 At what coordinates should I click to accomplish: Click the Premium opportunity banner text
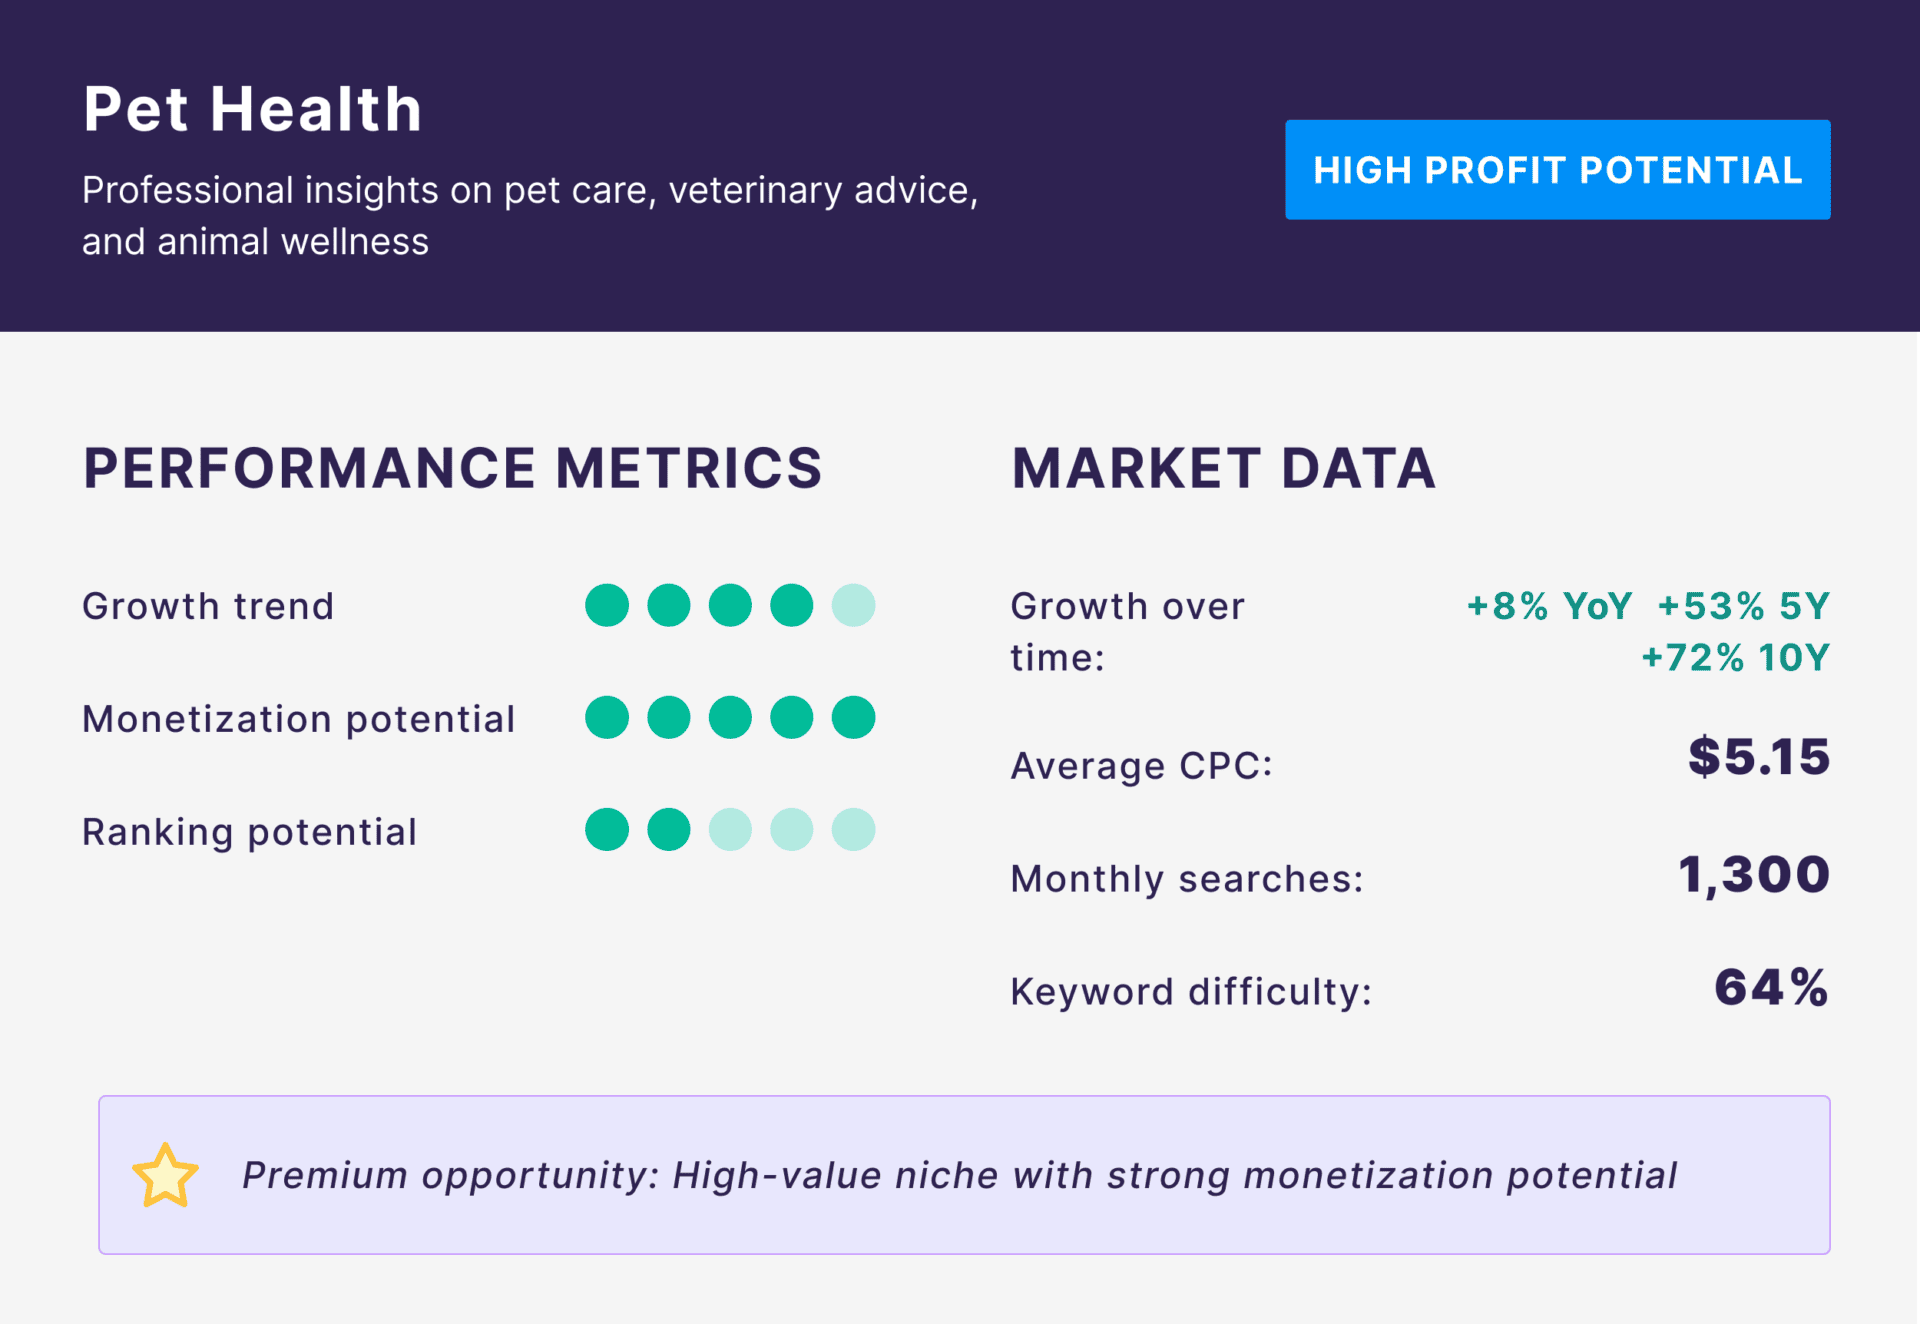click(959, 1176)
